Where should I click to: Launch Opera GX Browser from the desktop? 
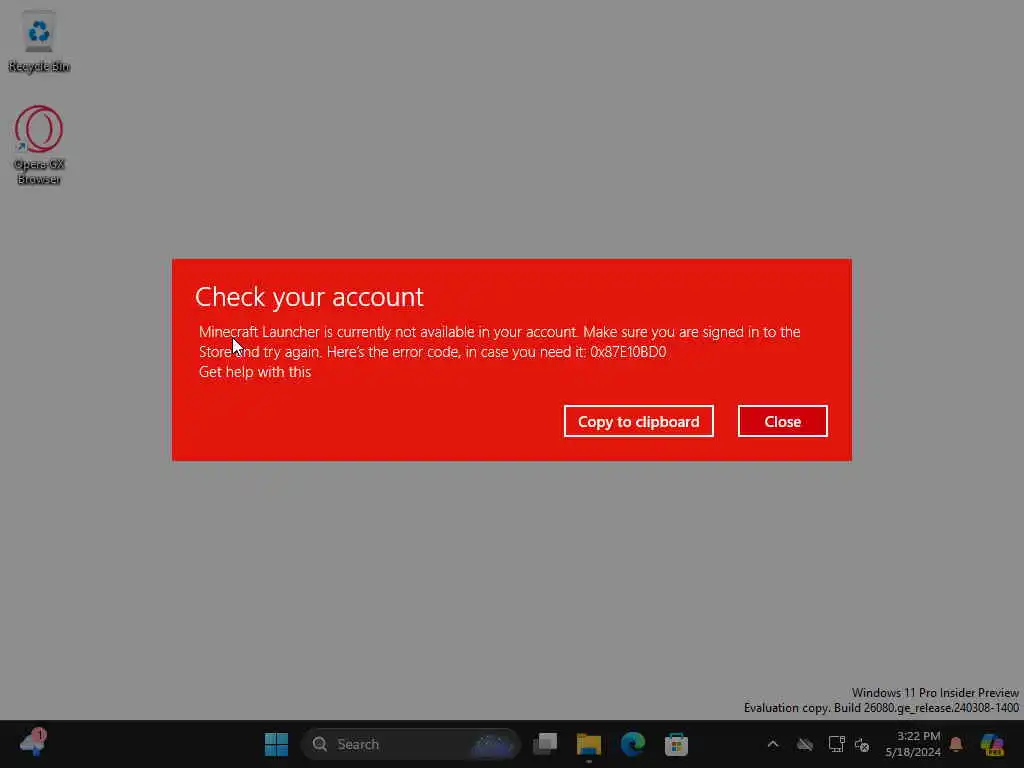(39, 145)
